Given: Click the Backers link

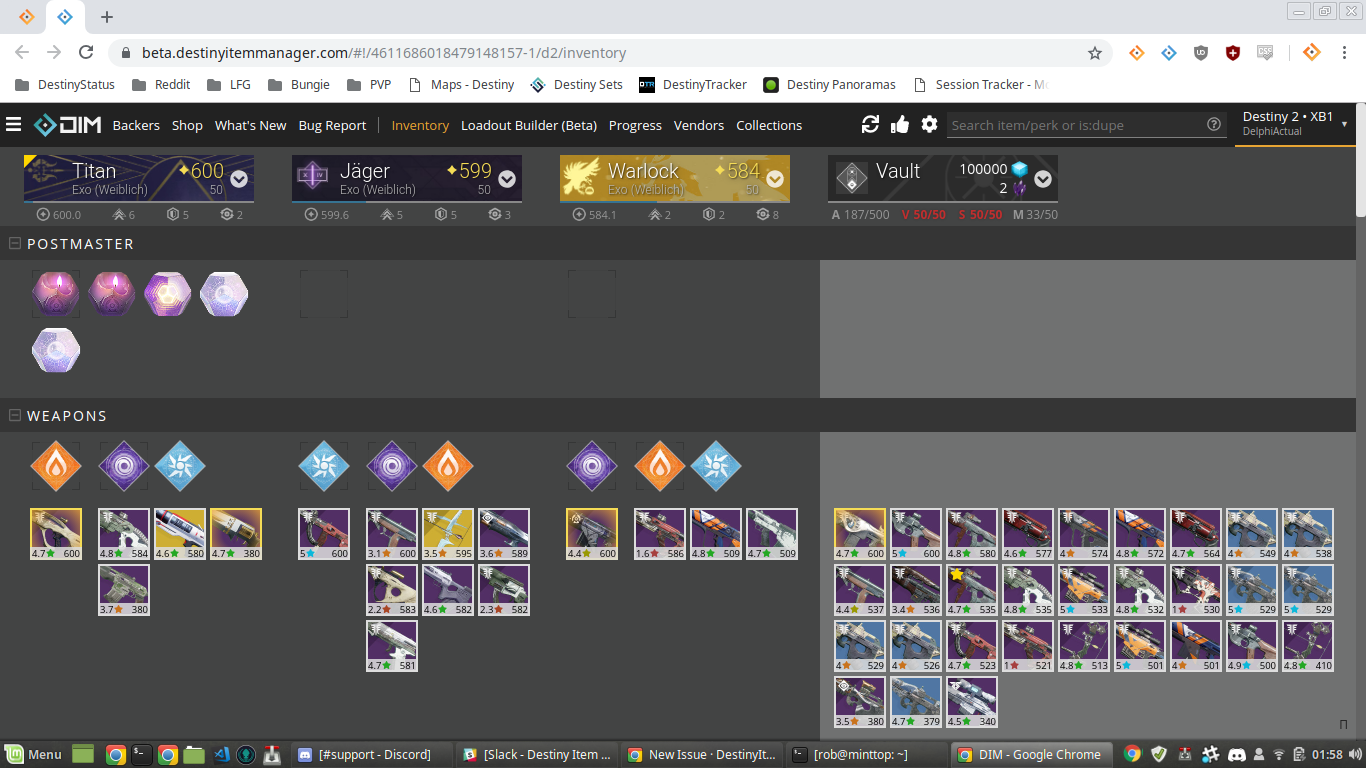Looking at the screenshot, I should 136,125.
